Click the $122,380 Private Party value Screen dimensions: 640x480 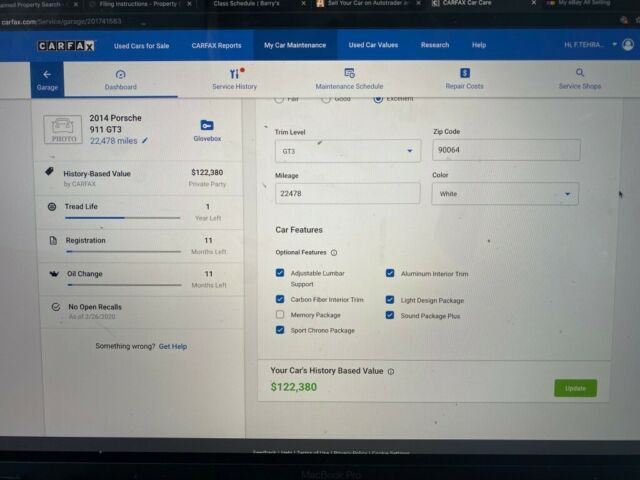point(207,172)
